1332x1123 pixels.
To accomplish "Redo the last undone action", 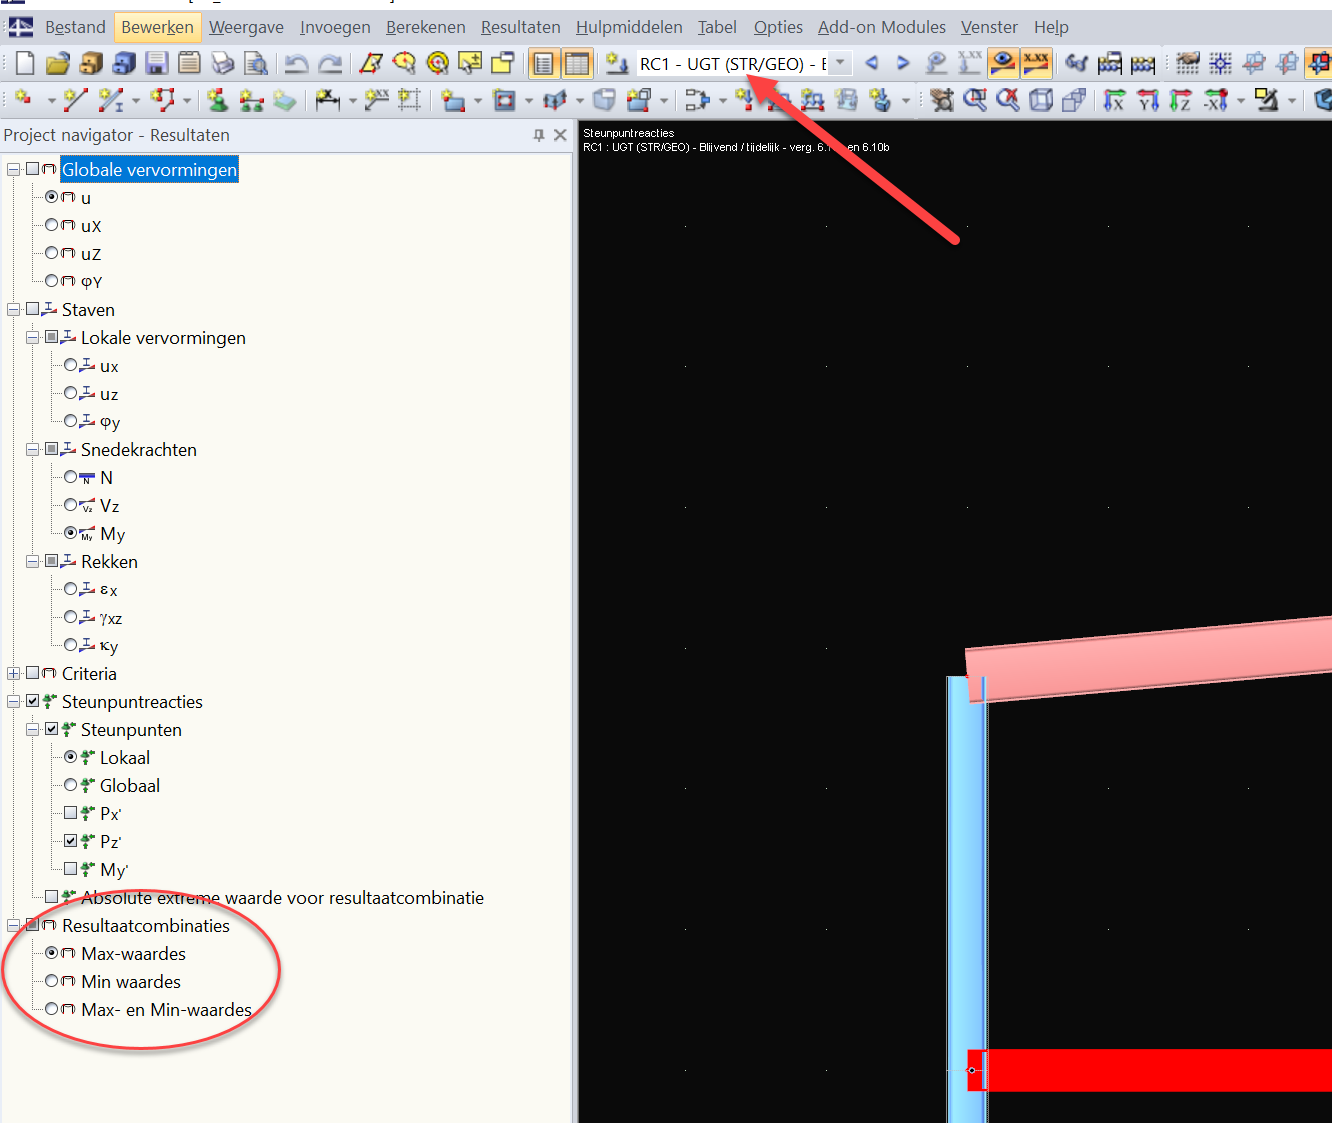I will coord(330,64).
